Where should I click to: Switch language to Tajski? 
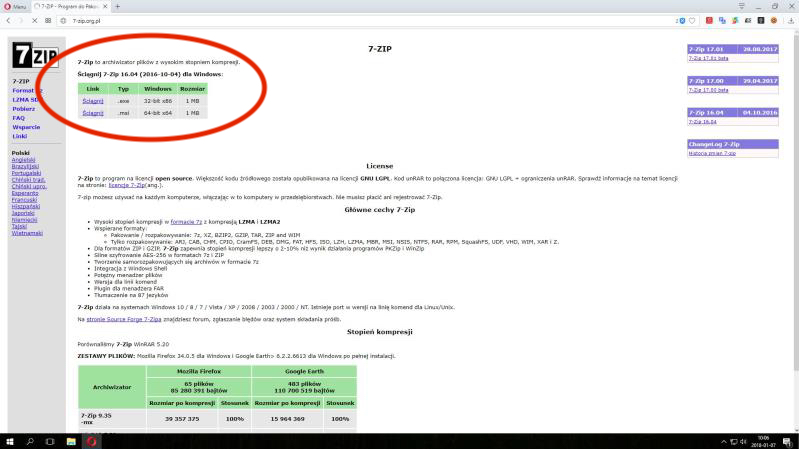[19, 226]
